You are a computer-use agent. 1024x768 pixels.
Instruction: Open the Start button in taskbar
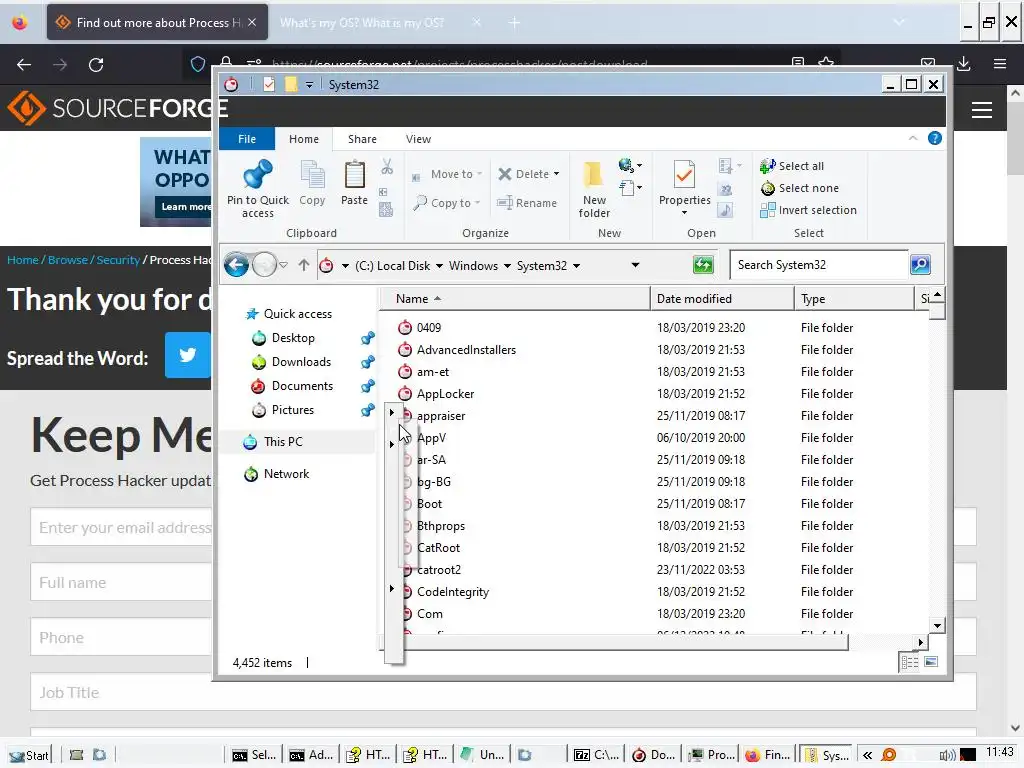click(29, 755)
